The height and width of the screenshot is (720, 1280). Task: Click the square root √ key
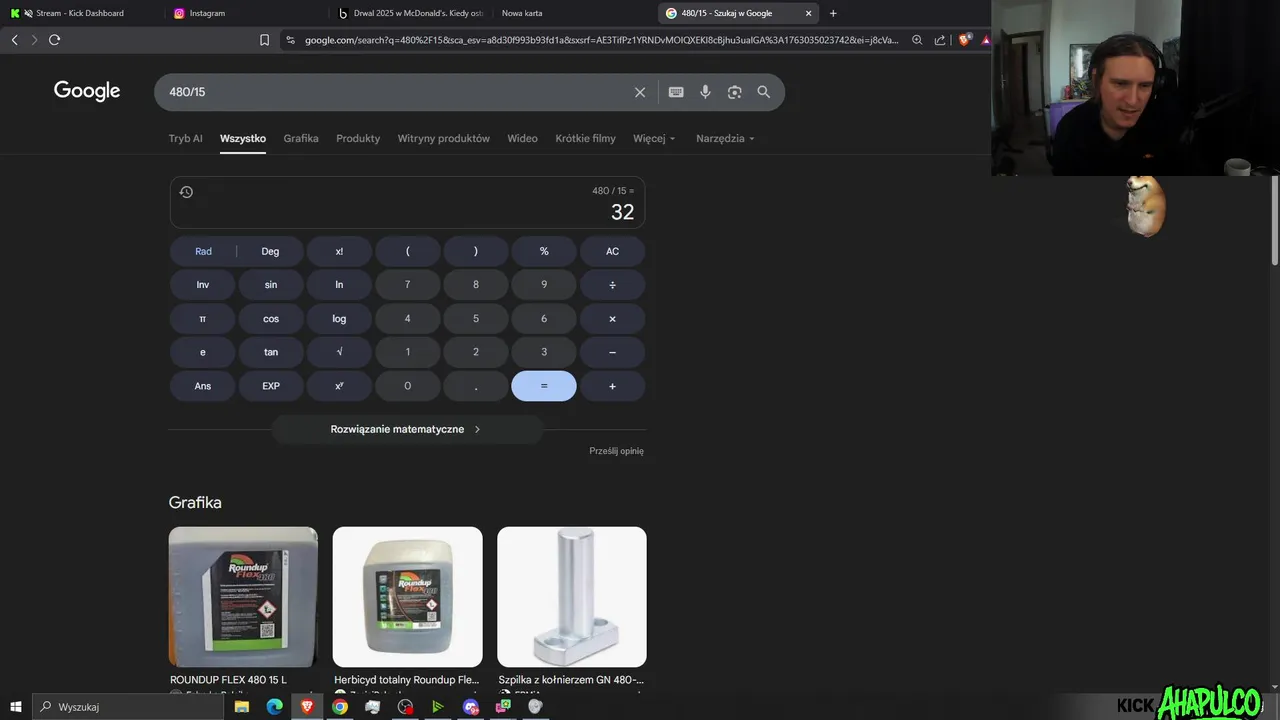[x=339, y=352]
